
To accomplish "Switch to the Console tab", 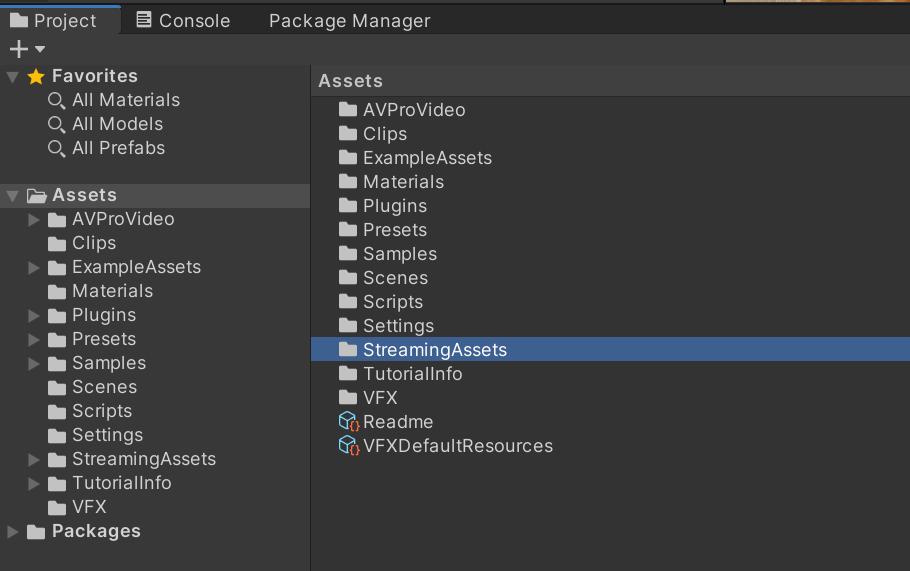I will pyautogui.click(x=183, y=20).
